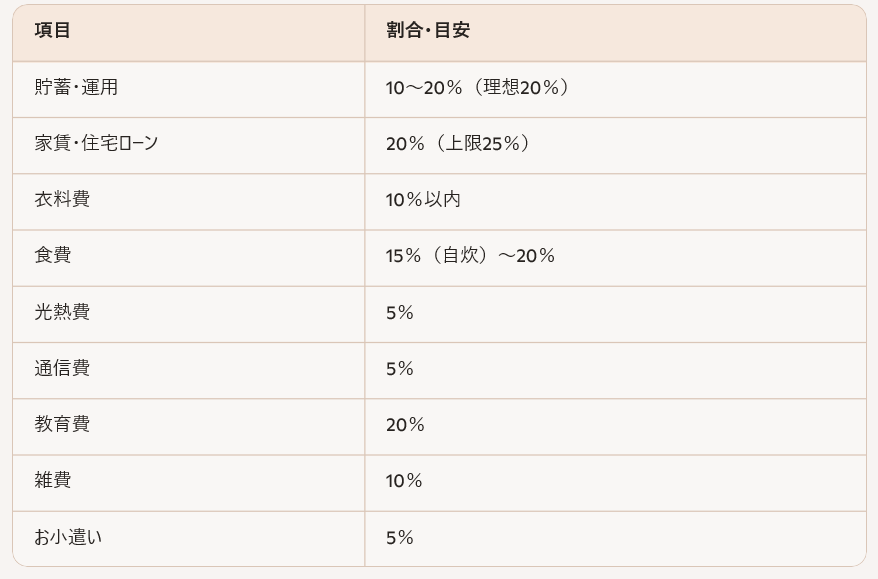This screenshot has width=878, height=579.
Task: Select the 衣料費 row label
Action: click(x=62, y=199)
